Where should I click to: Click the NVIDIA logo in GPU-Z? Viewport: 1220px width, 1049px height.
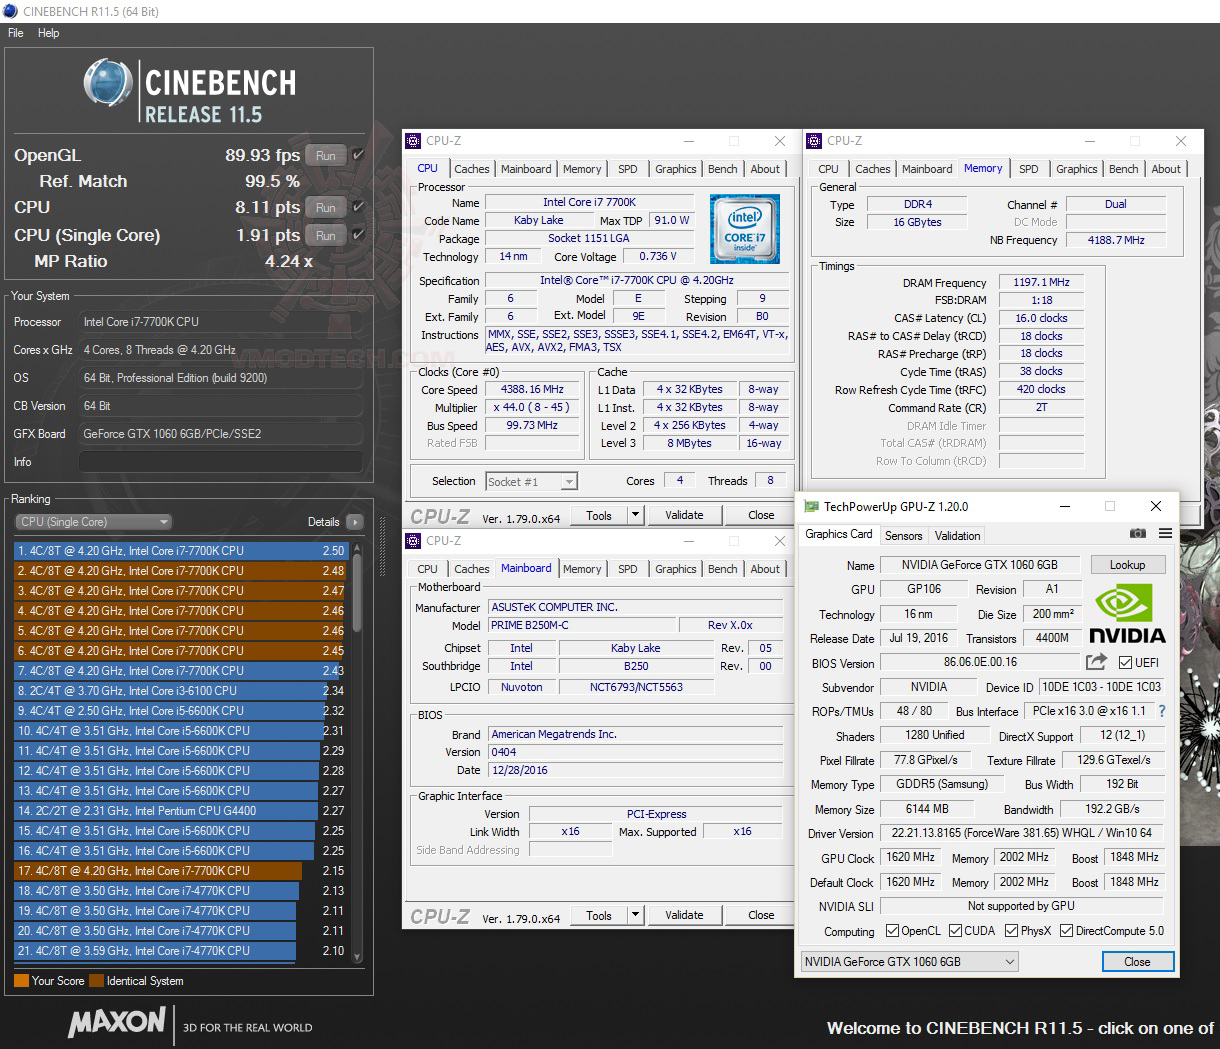click(1126, 615)
